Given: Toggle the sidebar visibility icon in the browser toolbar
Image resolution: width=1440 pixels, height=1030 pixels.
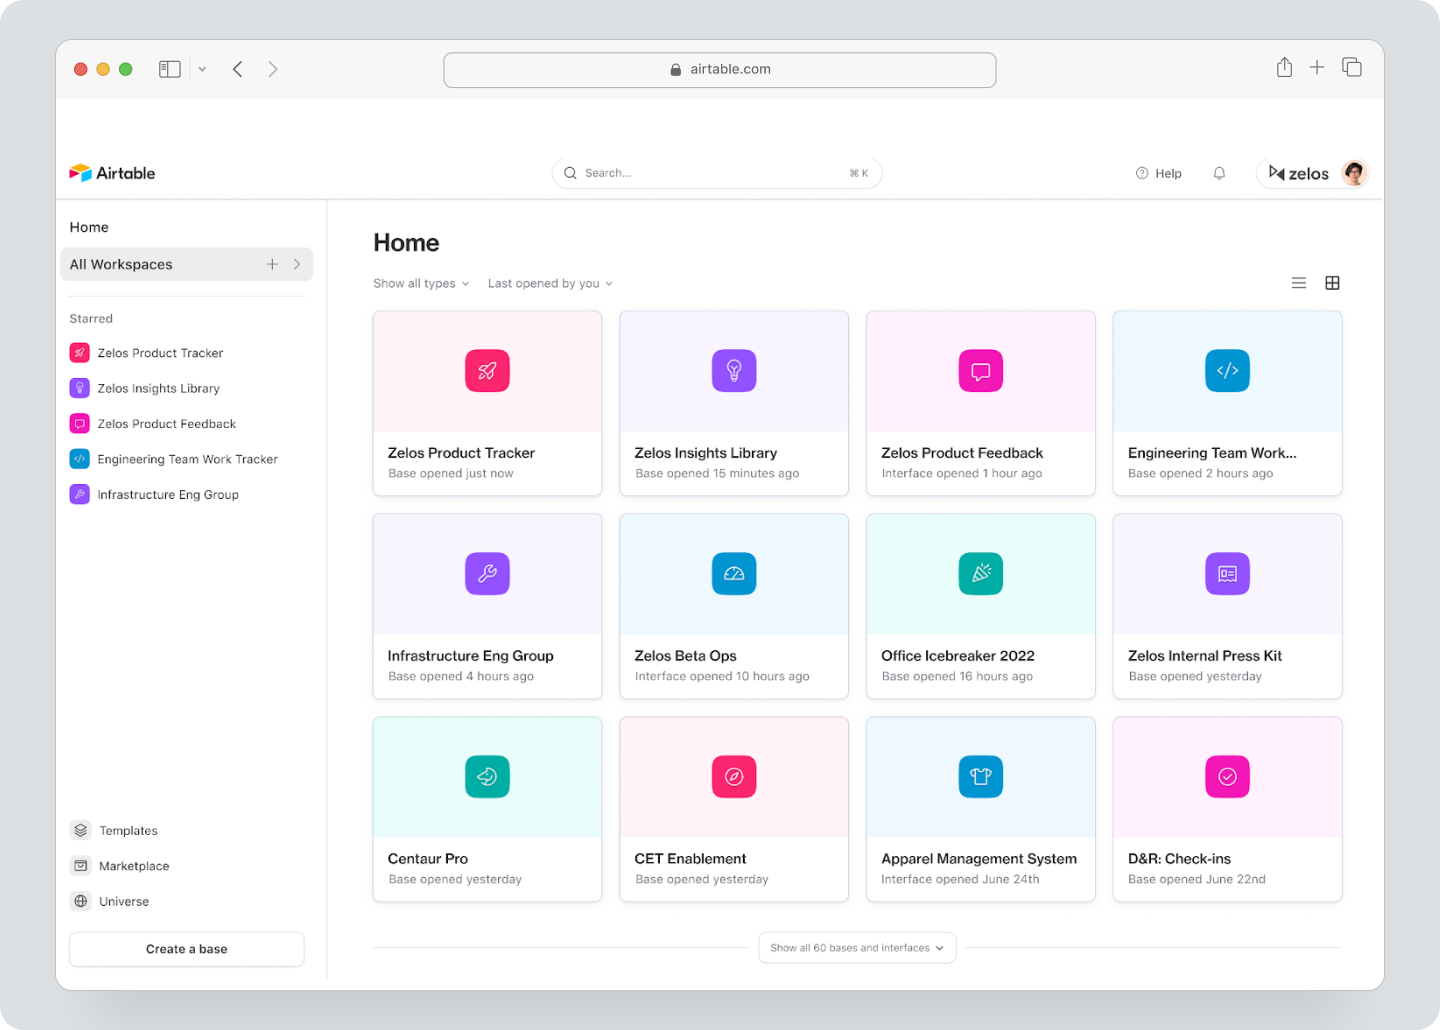Looking at the screenshot, I should 169,68.
